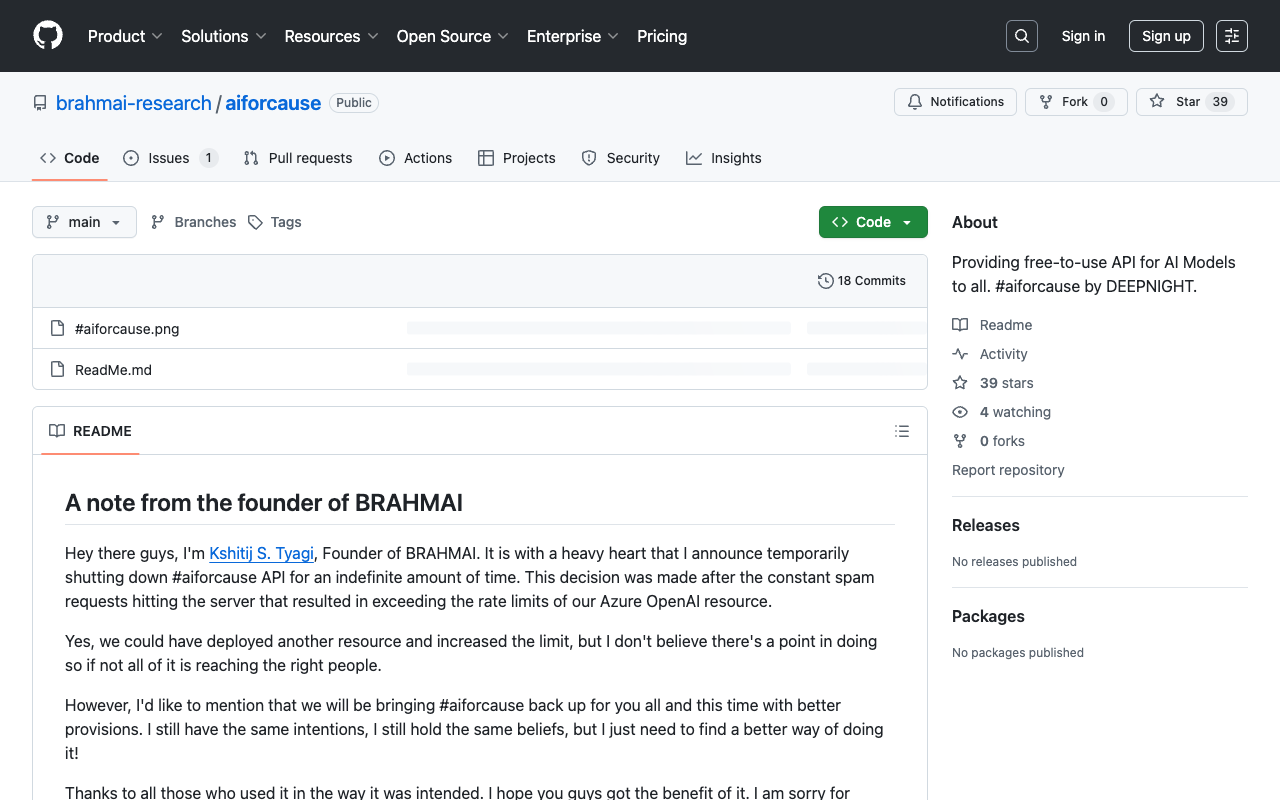Viewport: 1280px width, 800px height.
Task: Click the 39 star count badge
Action: [x=1220, y=102]
